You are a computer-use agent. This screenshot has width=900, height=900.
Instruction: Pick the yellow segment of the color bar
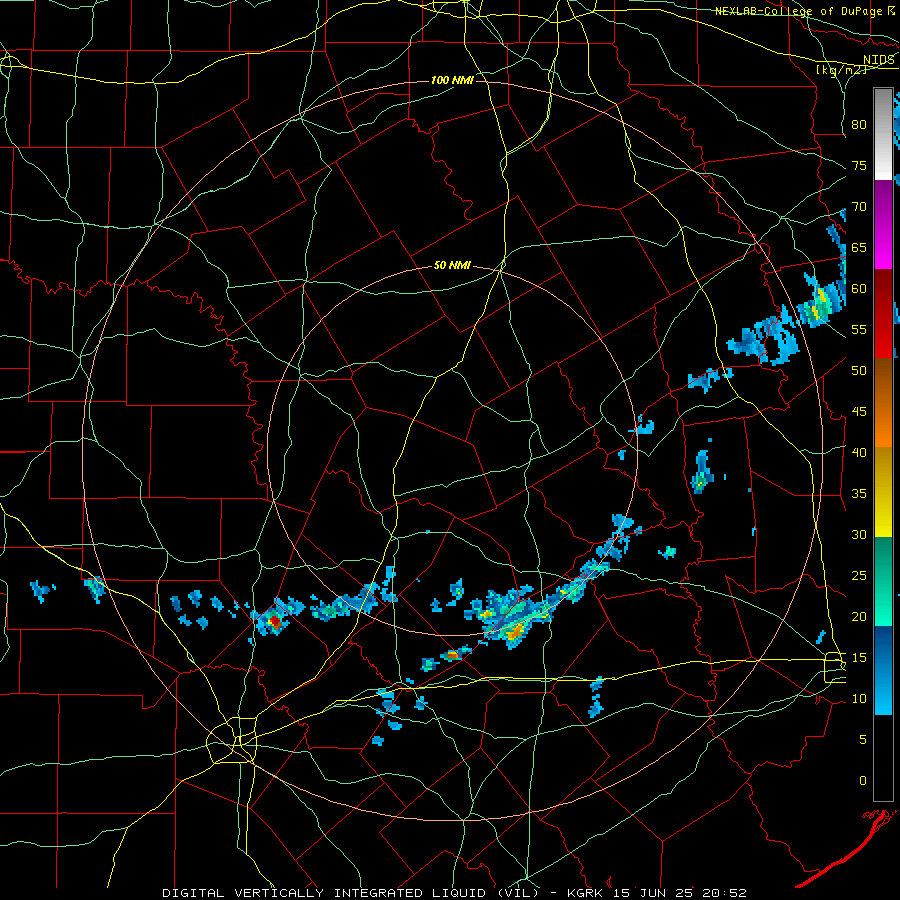coord(883,492)
